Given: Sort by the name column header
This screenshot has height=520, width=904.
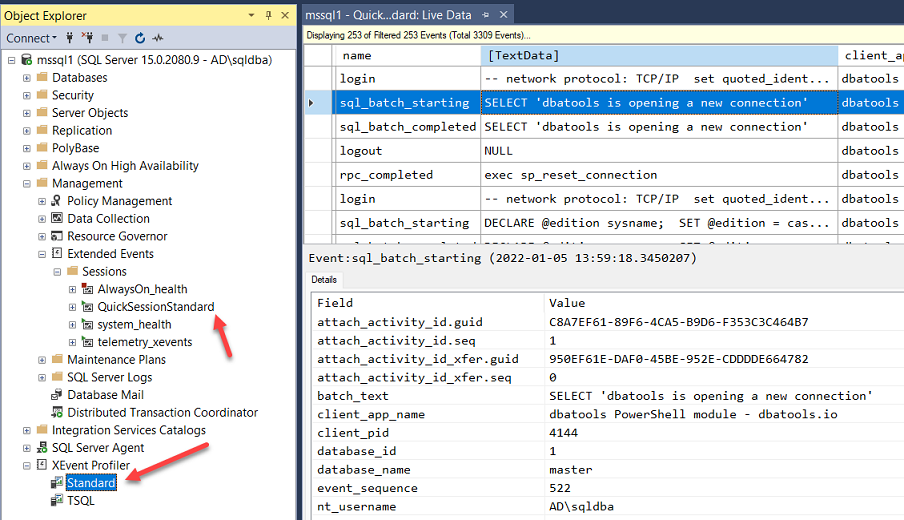Looking at the screenshot, I should coord(406,56).
